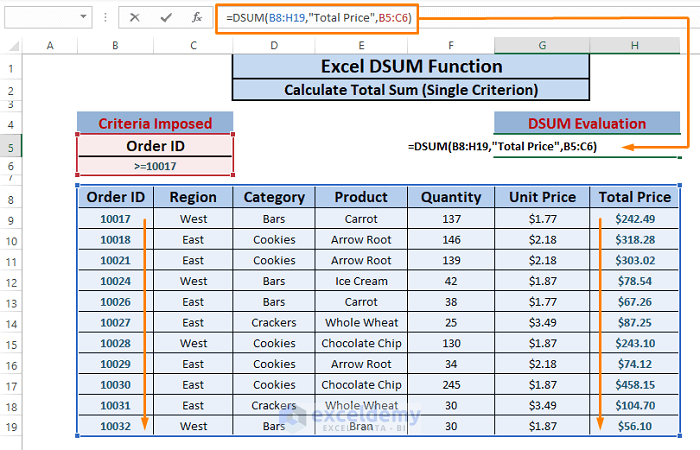Click the Select All corner triangle
This screenshot has width=700, height=450.
[11, 46]
